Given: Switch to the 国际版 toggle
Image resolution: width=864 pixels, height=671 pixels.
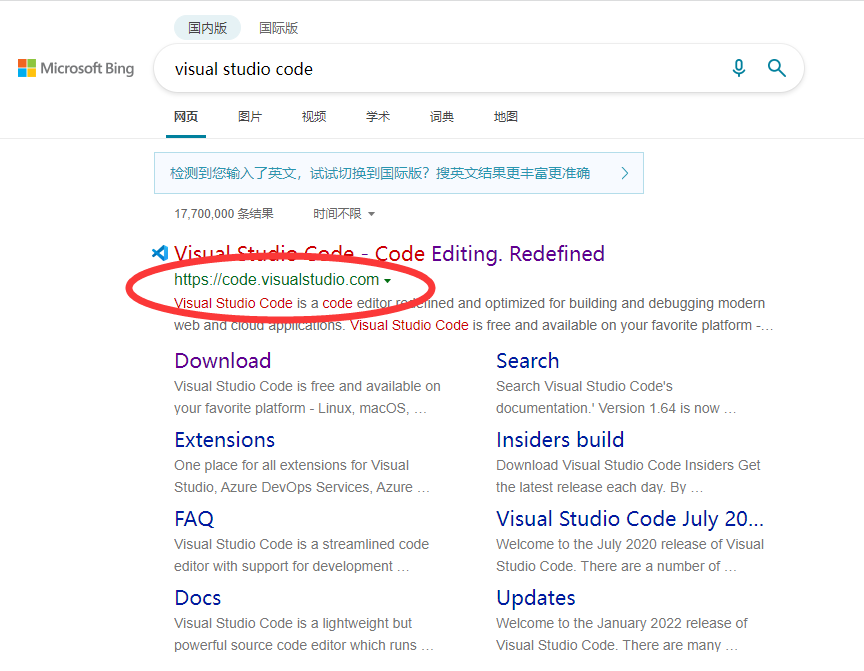Looking at the screenshot, I should [x=278, y=28].
